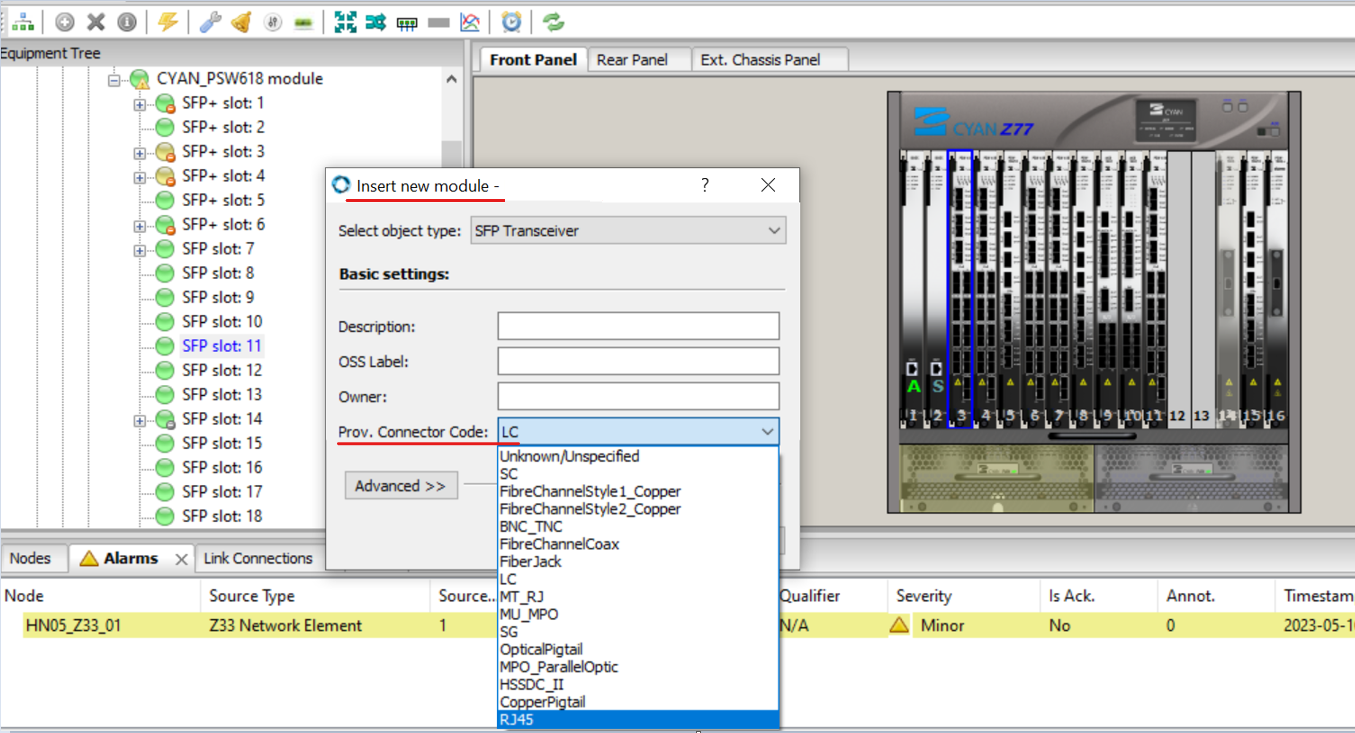
Task: Open the Link Connections tab
Action: click(258, 558)
